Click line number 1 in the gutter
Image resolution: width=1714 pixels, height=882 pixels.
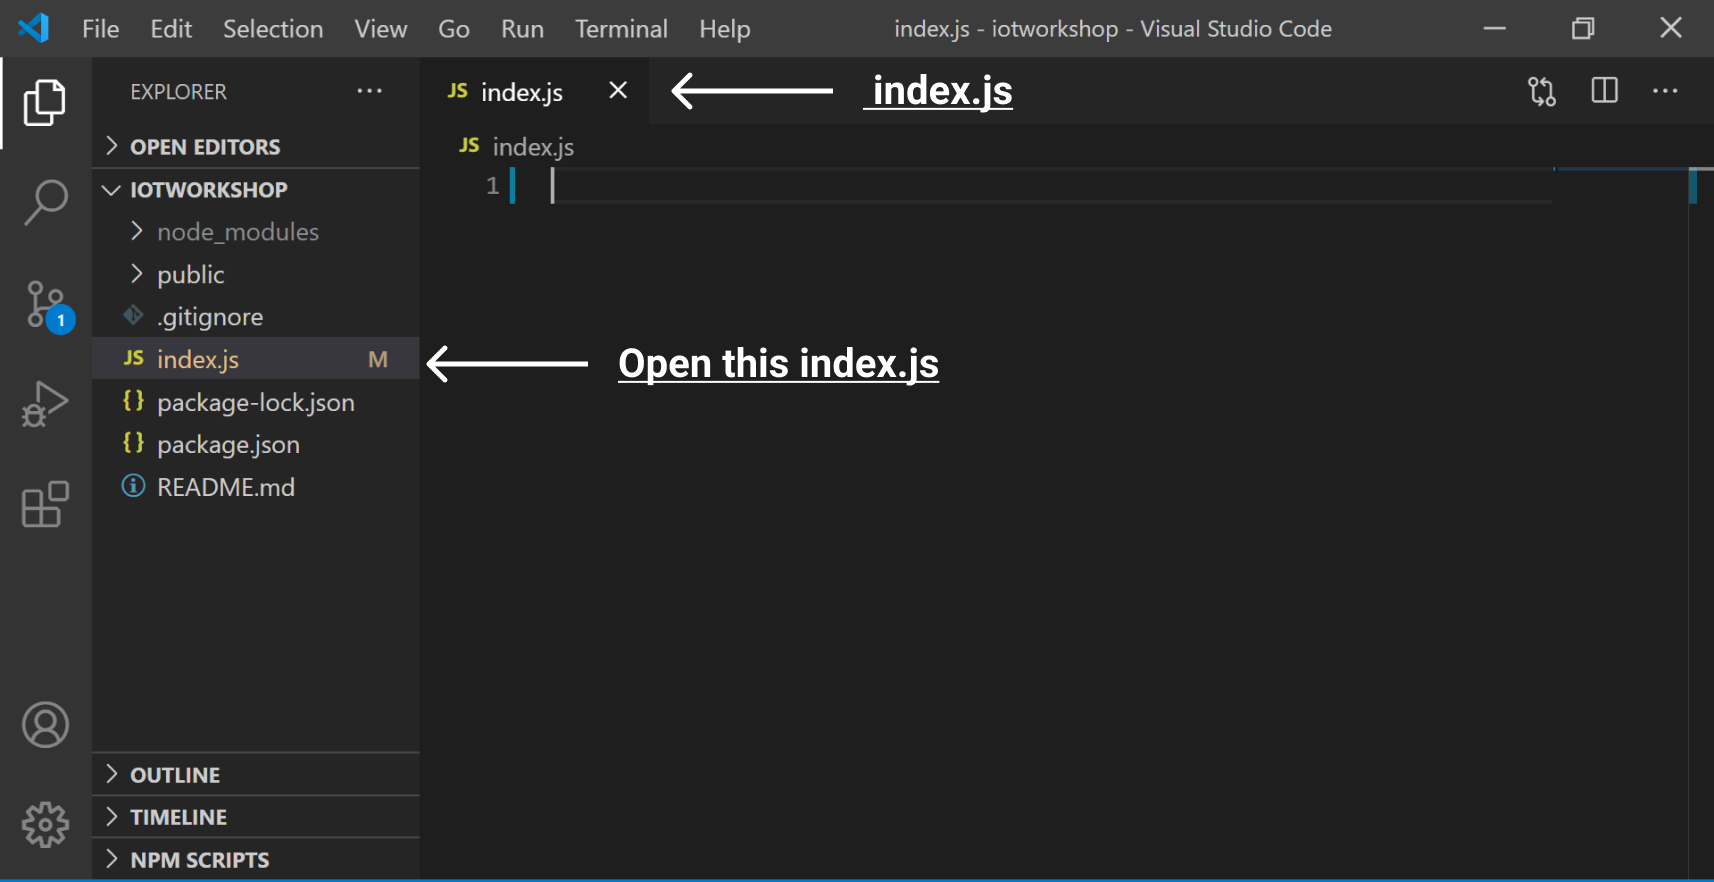point(492,185)
